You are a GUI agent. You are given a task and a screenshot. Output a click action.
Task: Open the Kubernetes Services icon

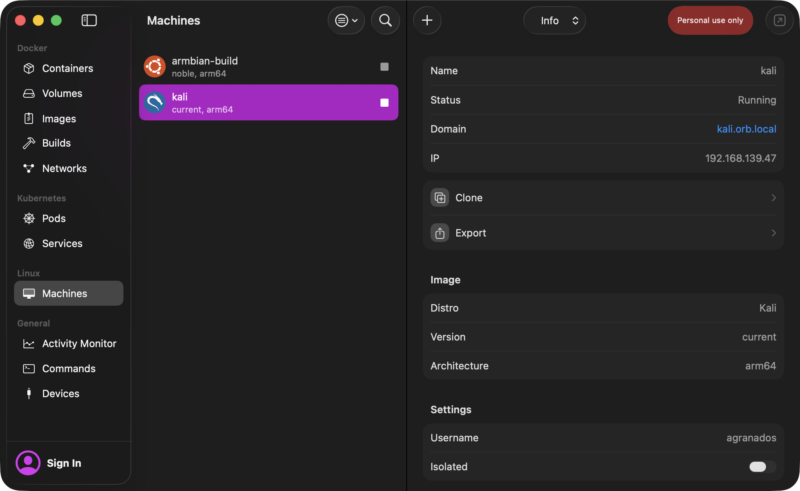pos(29,243)
